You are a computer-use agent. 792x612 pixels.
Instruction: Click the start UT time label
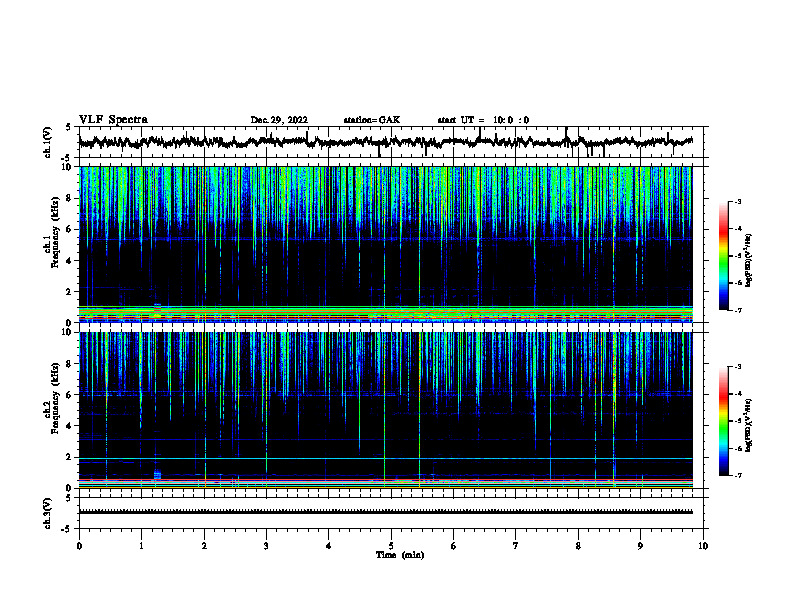pyautogui.click(x=483, y=120)
